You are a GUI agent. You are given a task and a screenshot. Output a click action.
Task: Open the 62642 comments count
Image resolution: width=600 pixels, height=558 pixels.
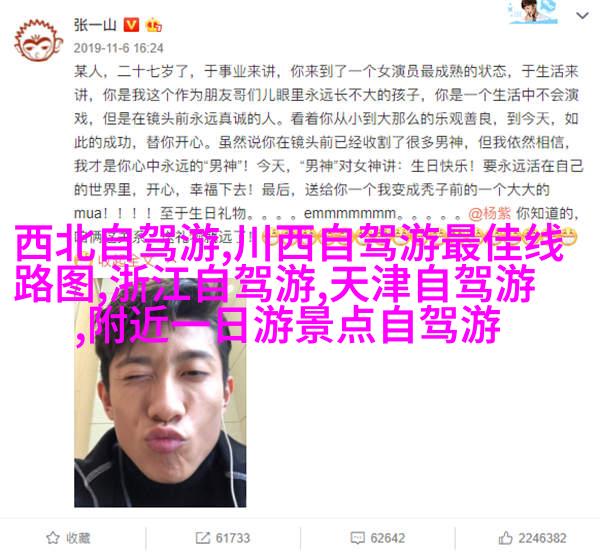[388, 538]
